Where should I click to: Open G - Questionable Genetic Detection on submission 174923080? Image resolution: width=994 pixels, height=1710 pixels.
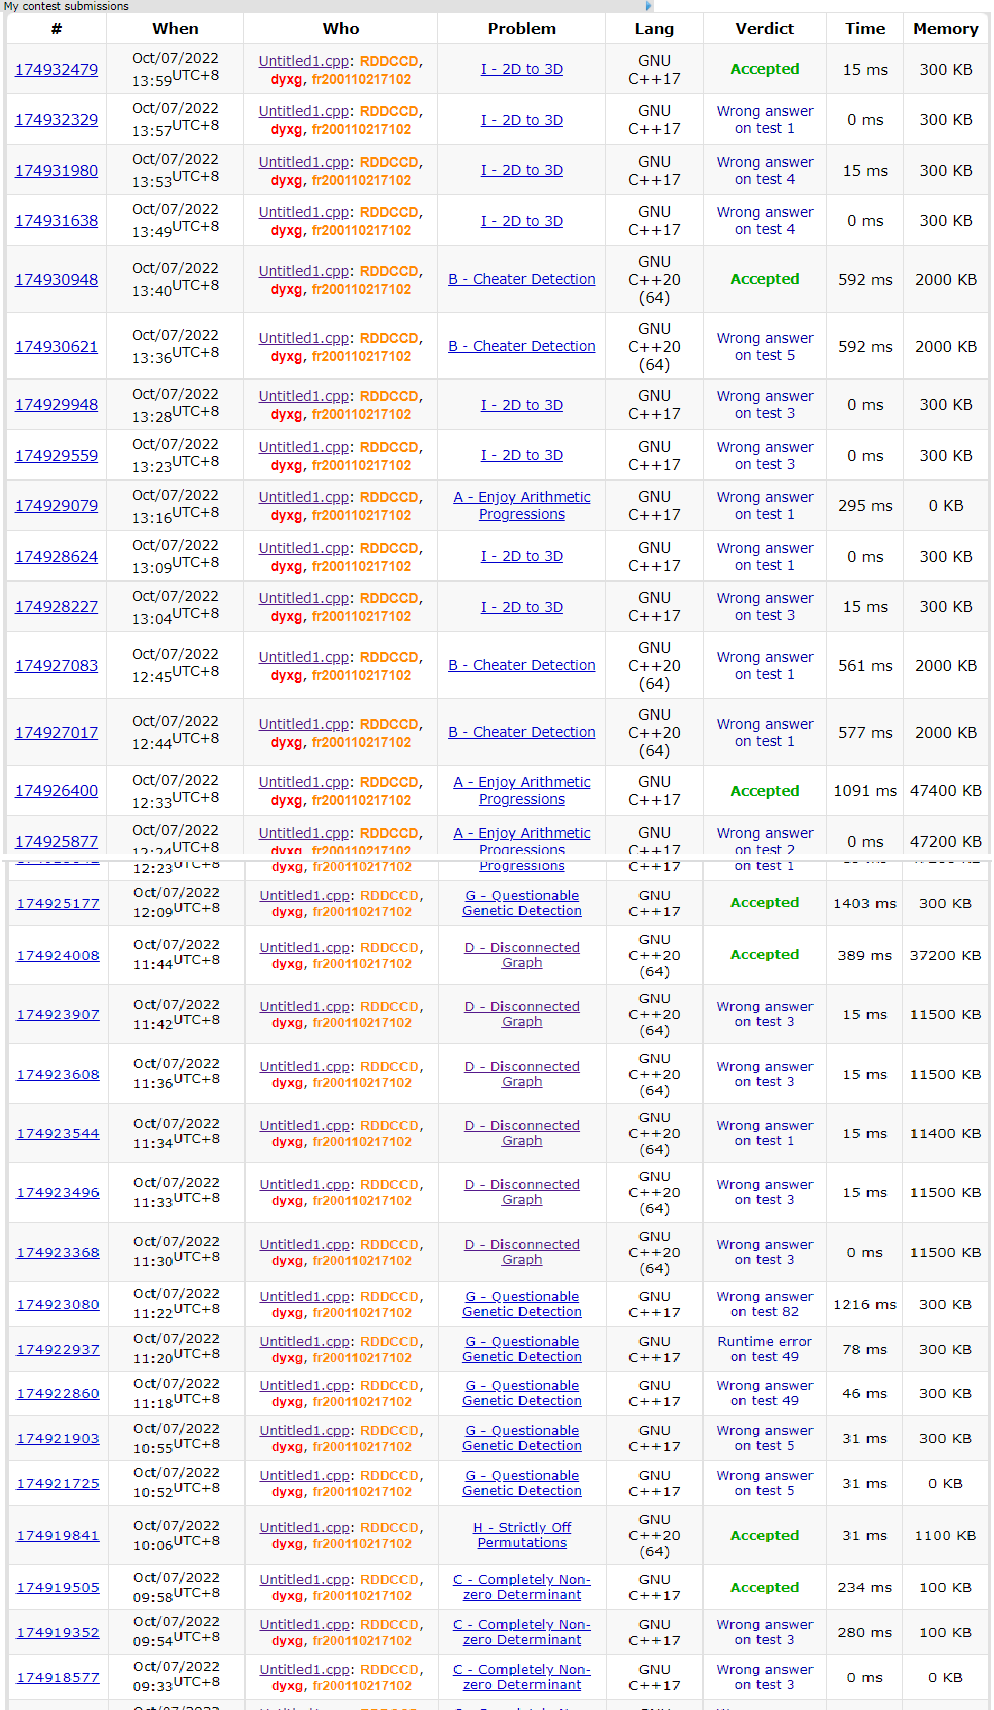[521, 1304]
